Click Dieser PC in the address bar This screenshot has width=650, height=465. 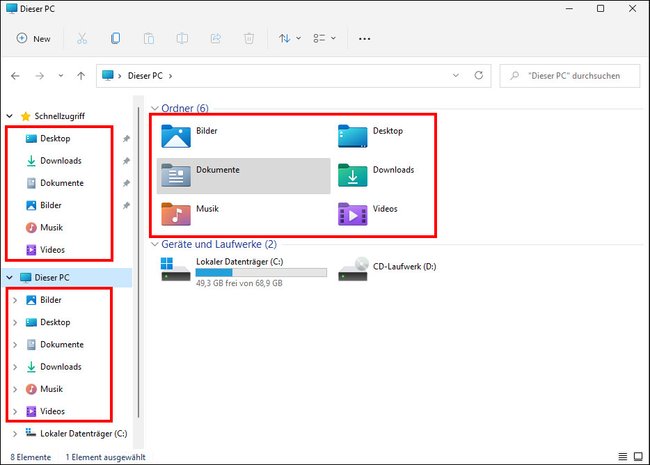point(145,76)
